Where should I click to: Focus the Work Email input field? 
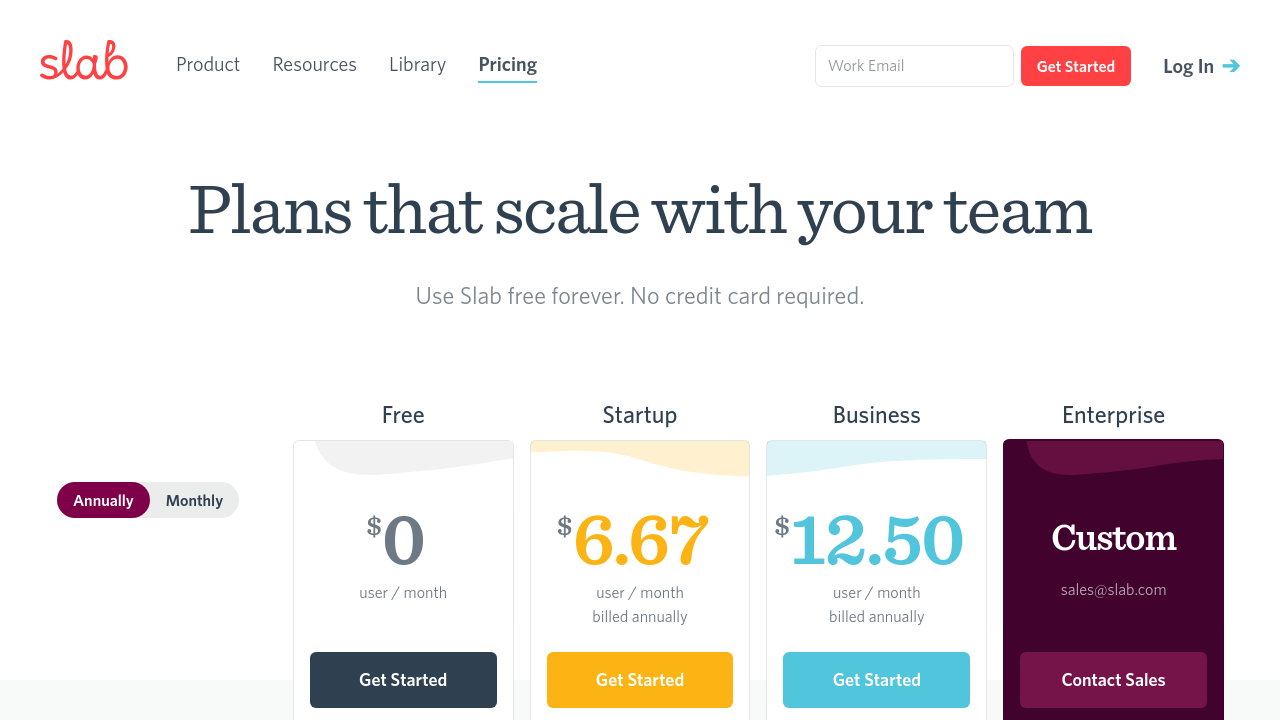pyautogui.click(x=914, y=66)
